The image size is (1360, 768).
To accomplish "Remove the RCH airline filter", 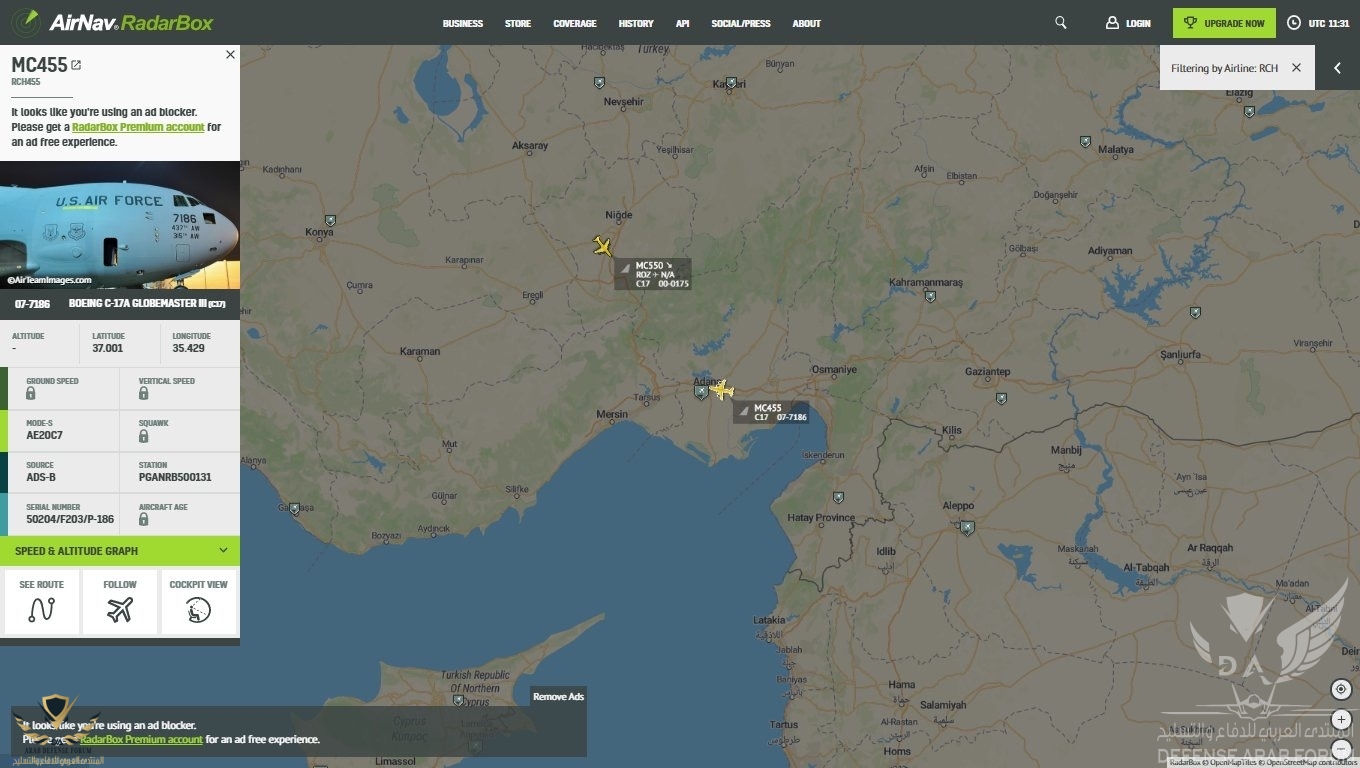I will (x=1296, y=68).
